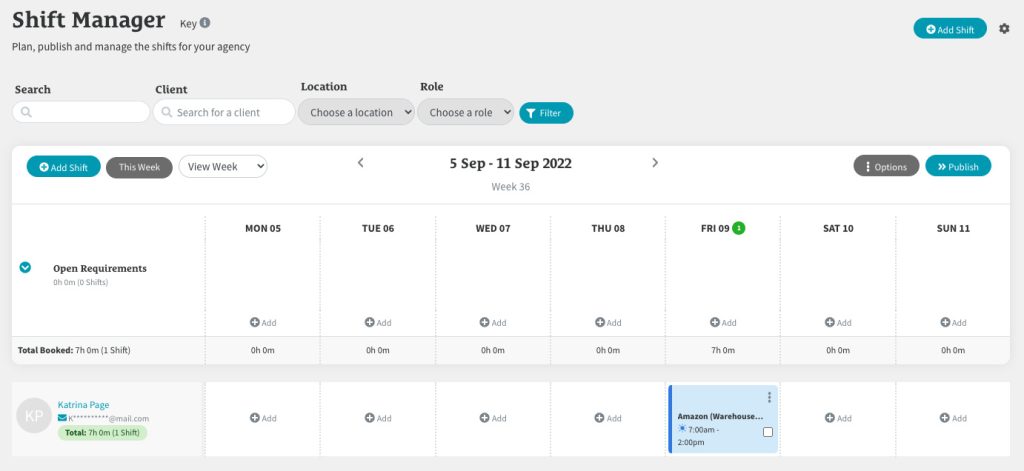This screenshot has height=471, width=1024.
Task: Open the Choose a location dropdown
Action: [x=356, y=112]
